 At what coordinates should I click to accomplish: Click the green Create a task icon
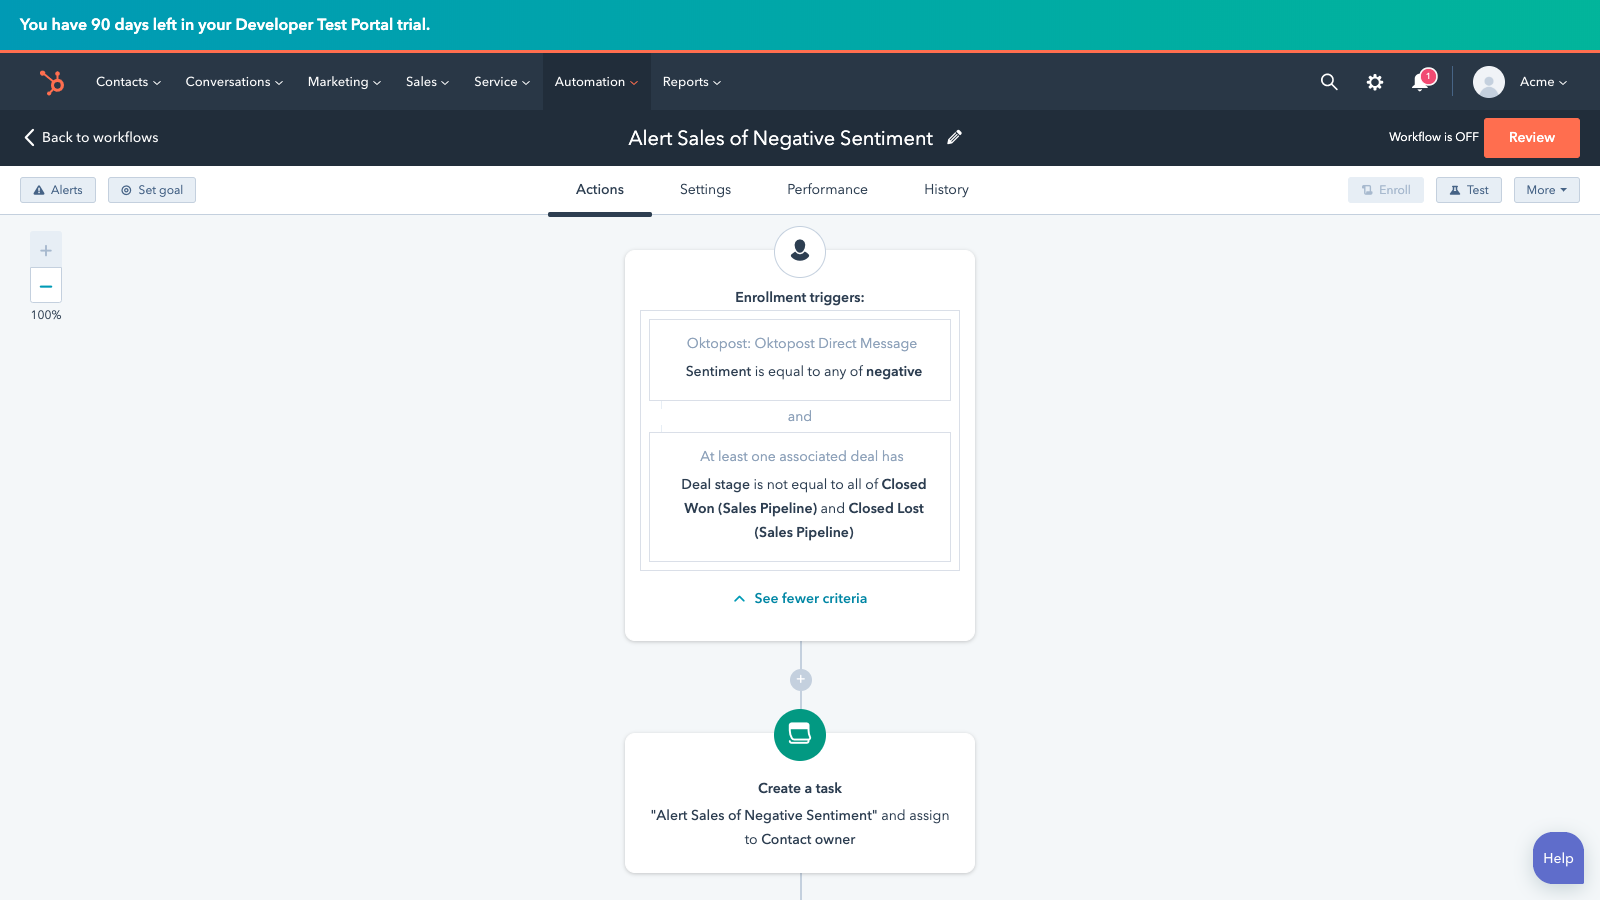point(800,735)
